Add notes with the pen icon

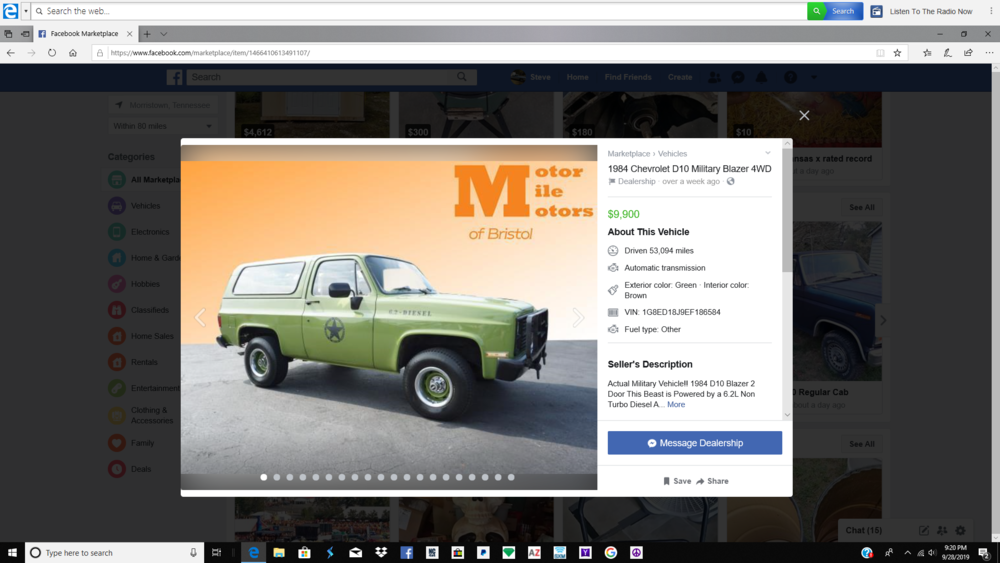click(x=948, y=53)
